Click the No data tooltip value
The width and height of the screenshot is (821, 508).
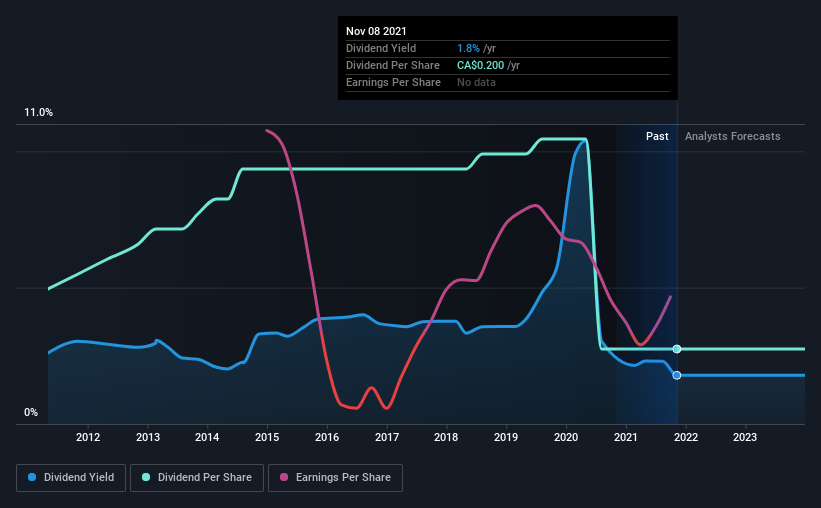476,82
